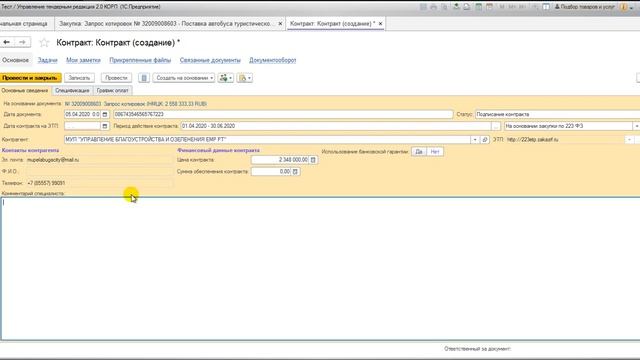Open calculator for Сумма обеспечения контракта

pyautogui.click(x=295, y=172)
